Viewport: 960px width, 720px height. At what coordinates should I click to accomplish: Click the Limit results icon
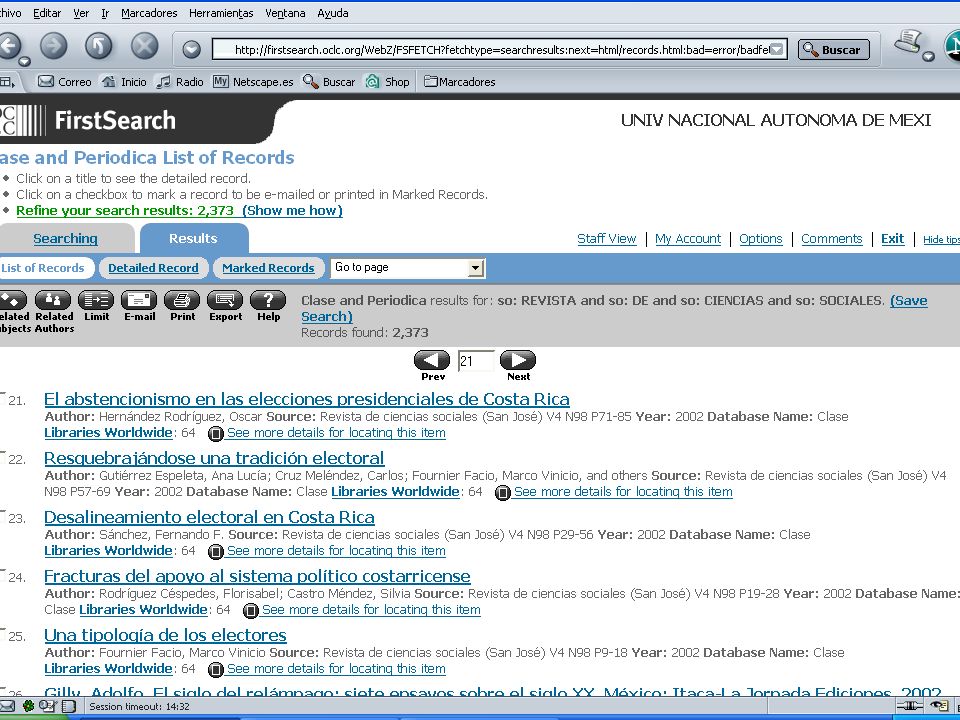[x=96, y=300]
